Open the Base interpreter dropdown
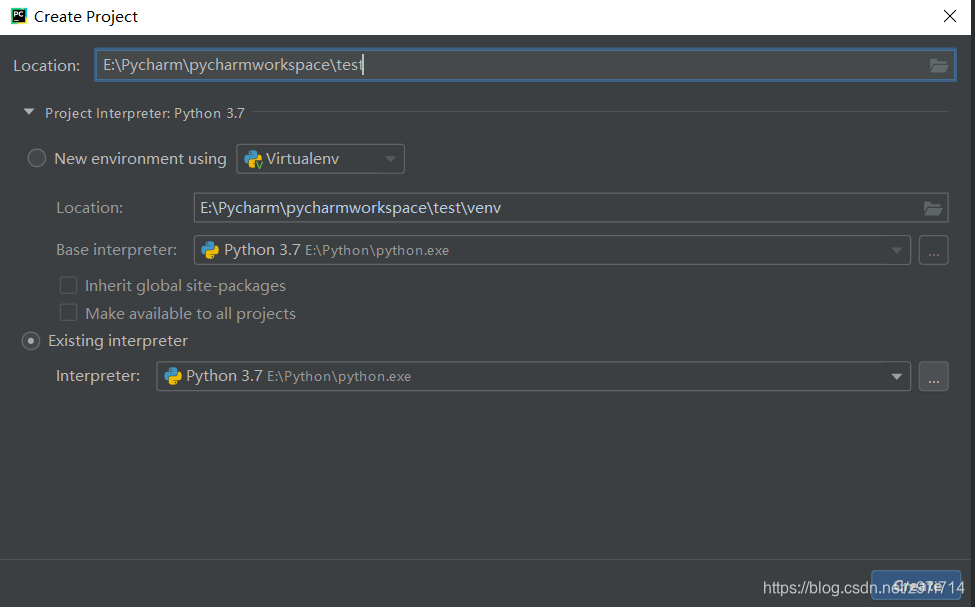Screen dimensions: 975x607 coord(552,250)
